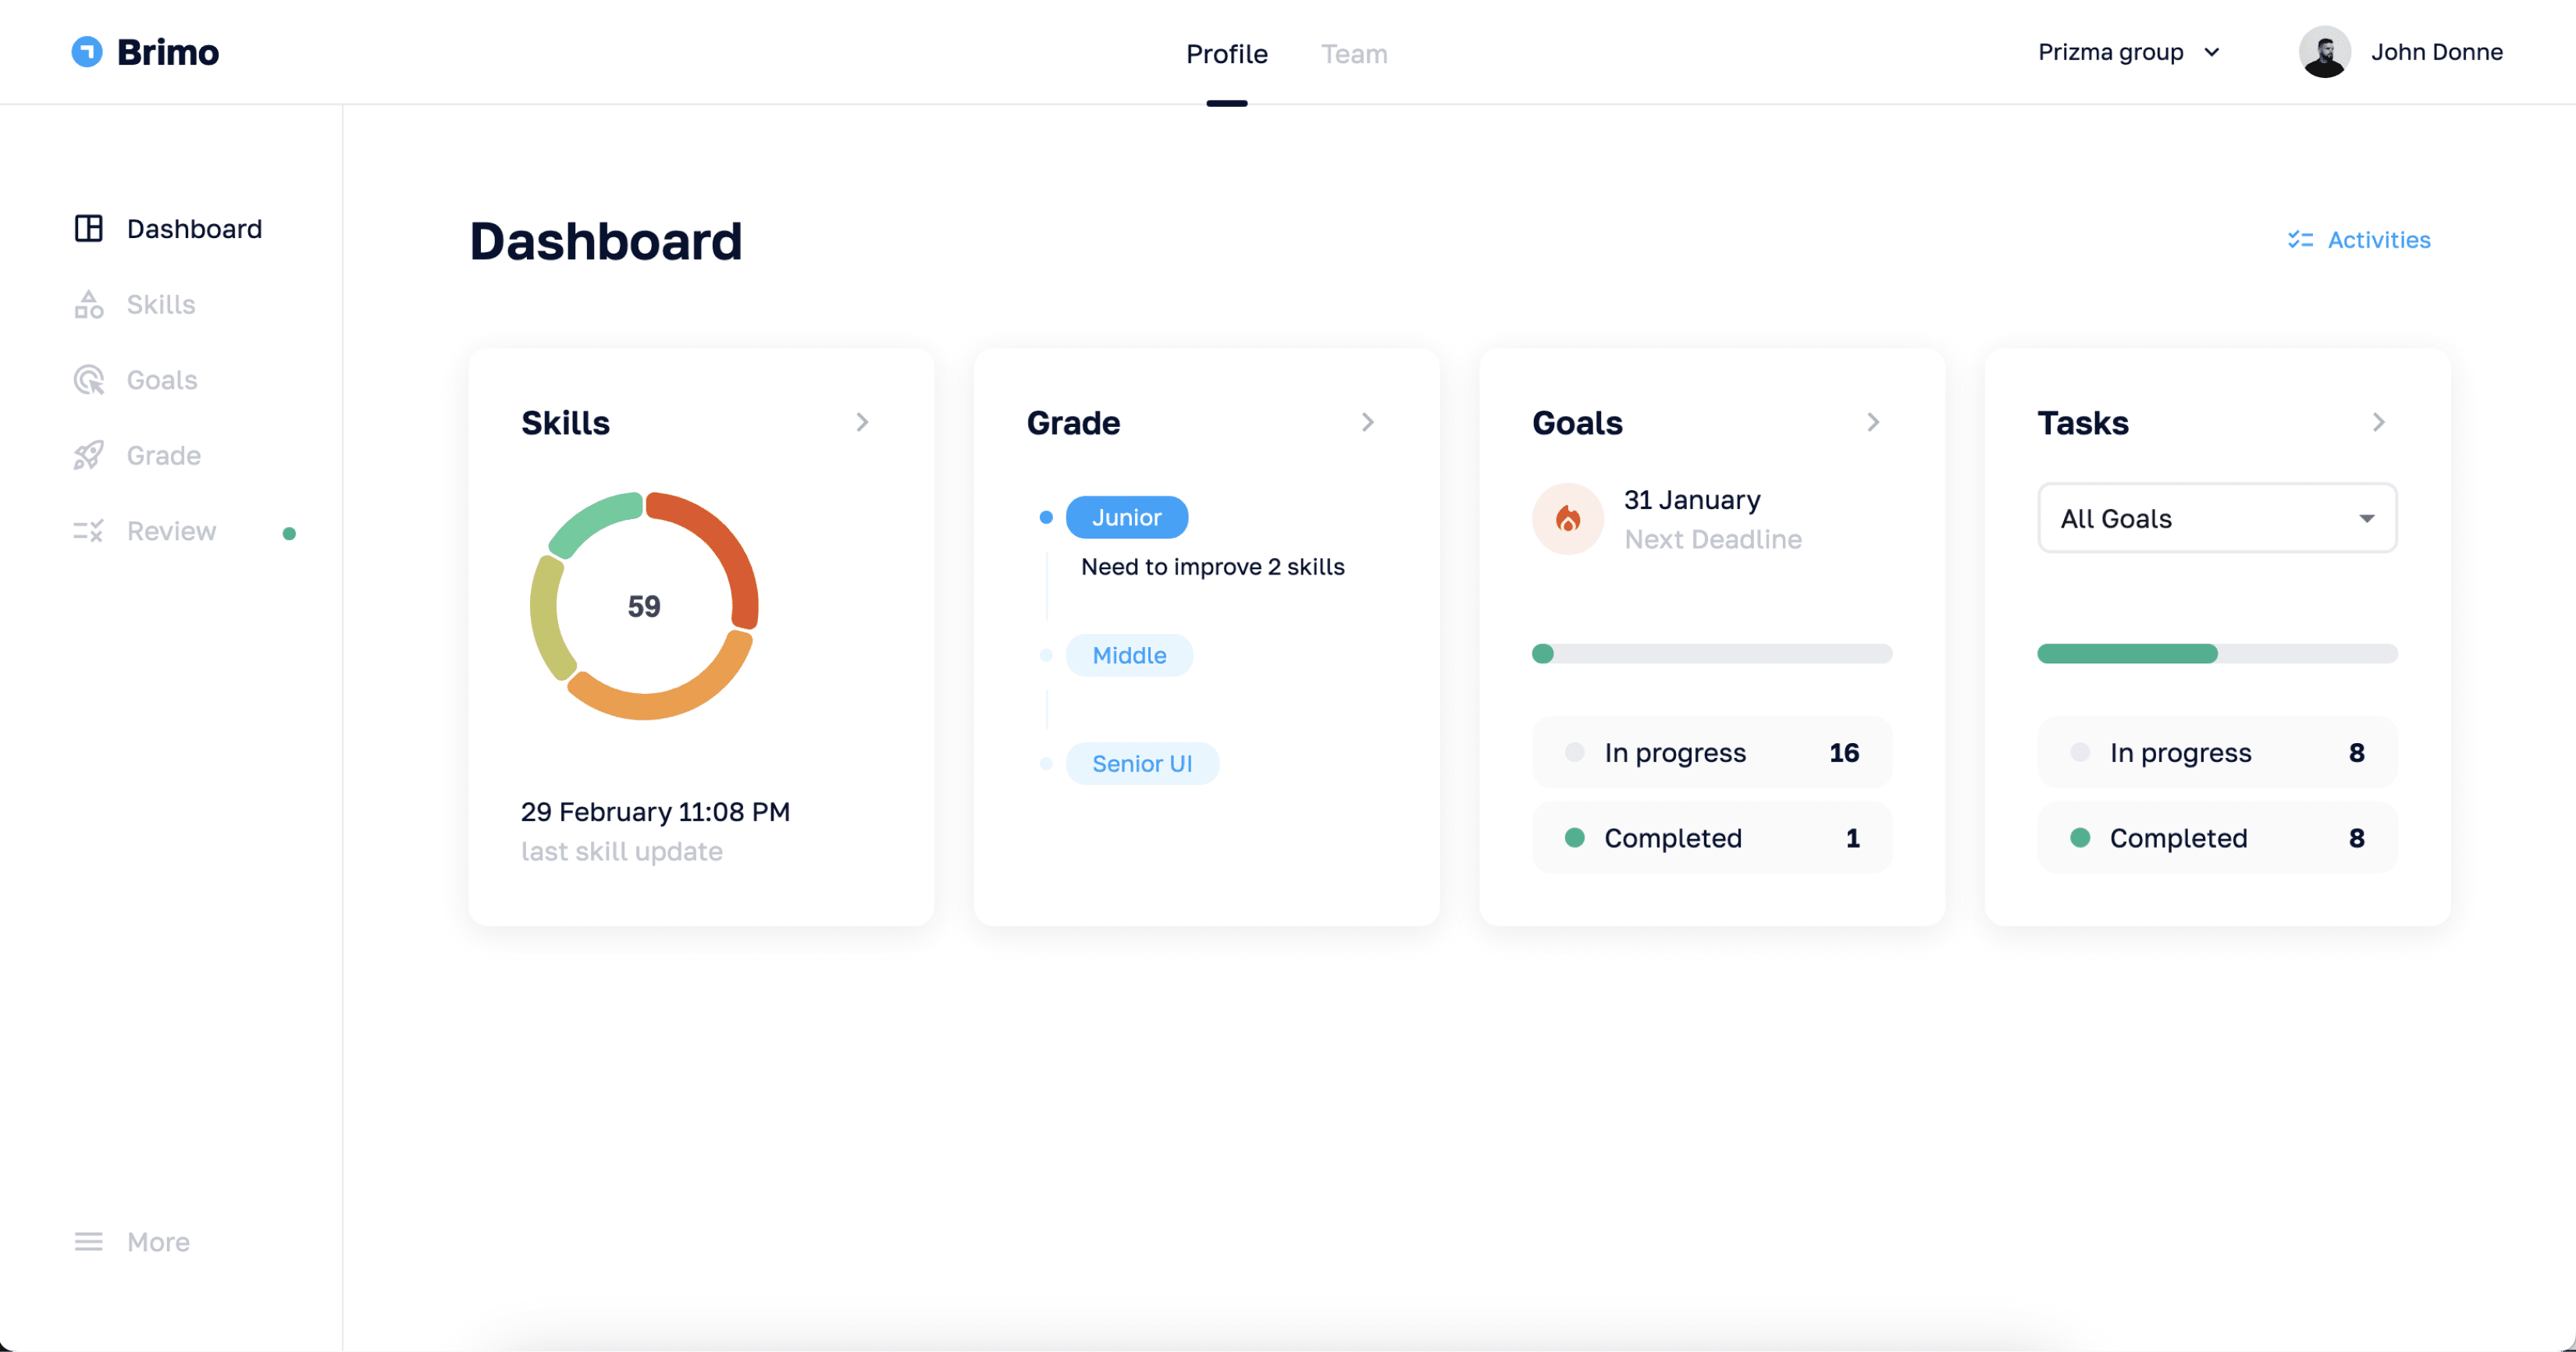Click the Grade card arrow
The height and width of the screenshot is (1352, 2576).
1368,422
